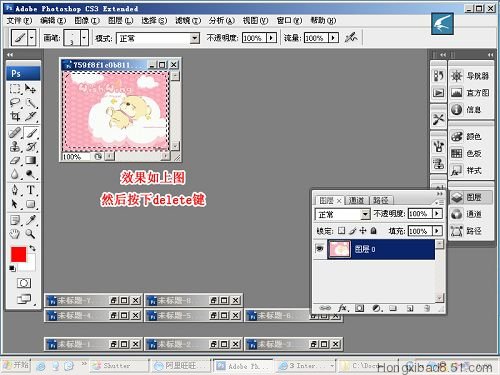Click the red foreground color swatch

pos(18,254)
